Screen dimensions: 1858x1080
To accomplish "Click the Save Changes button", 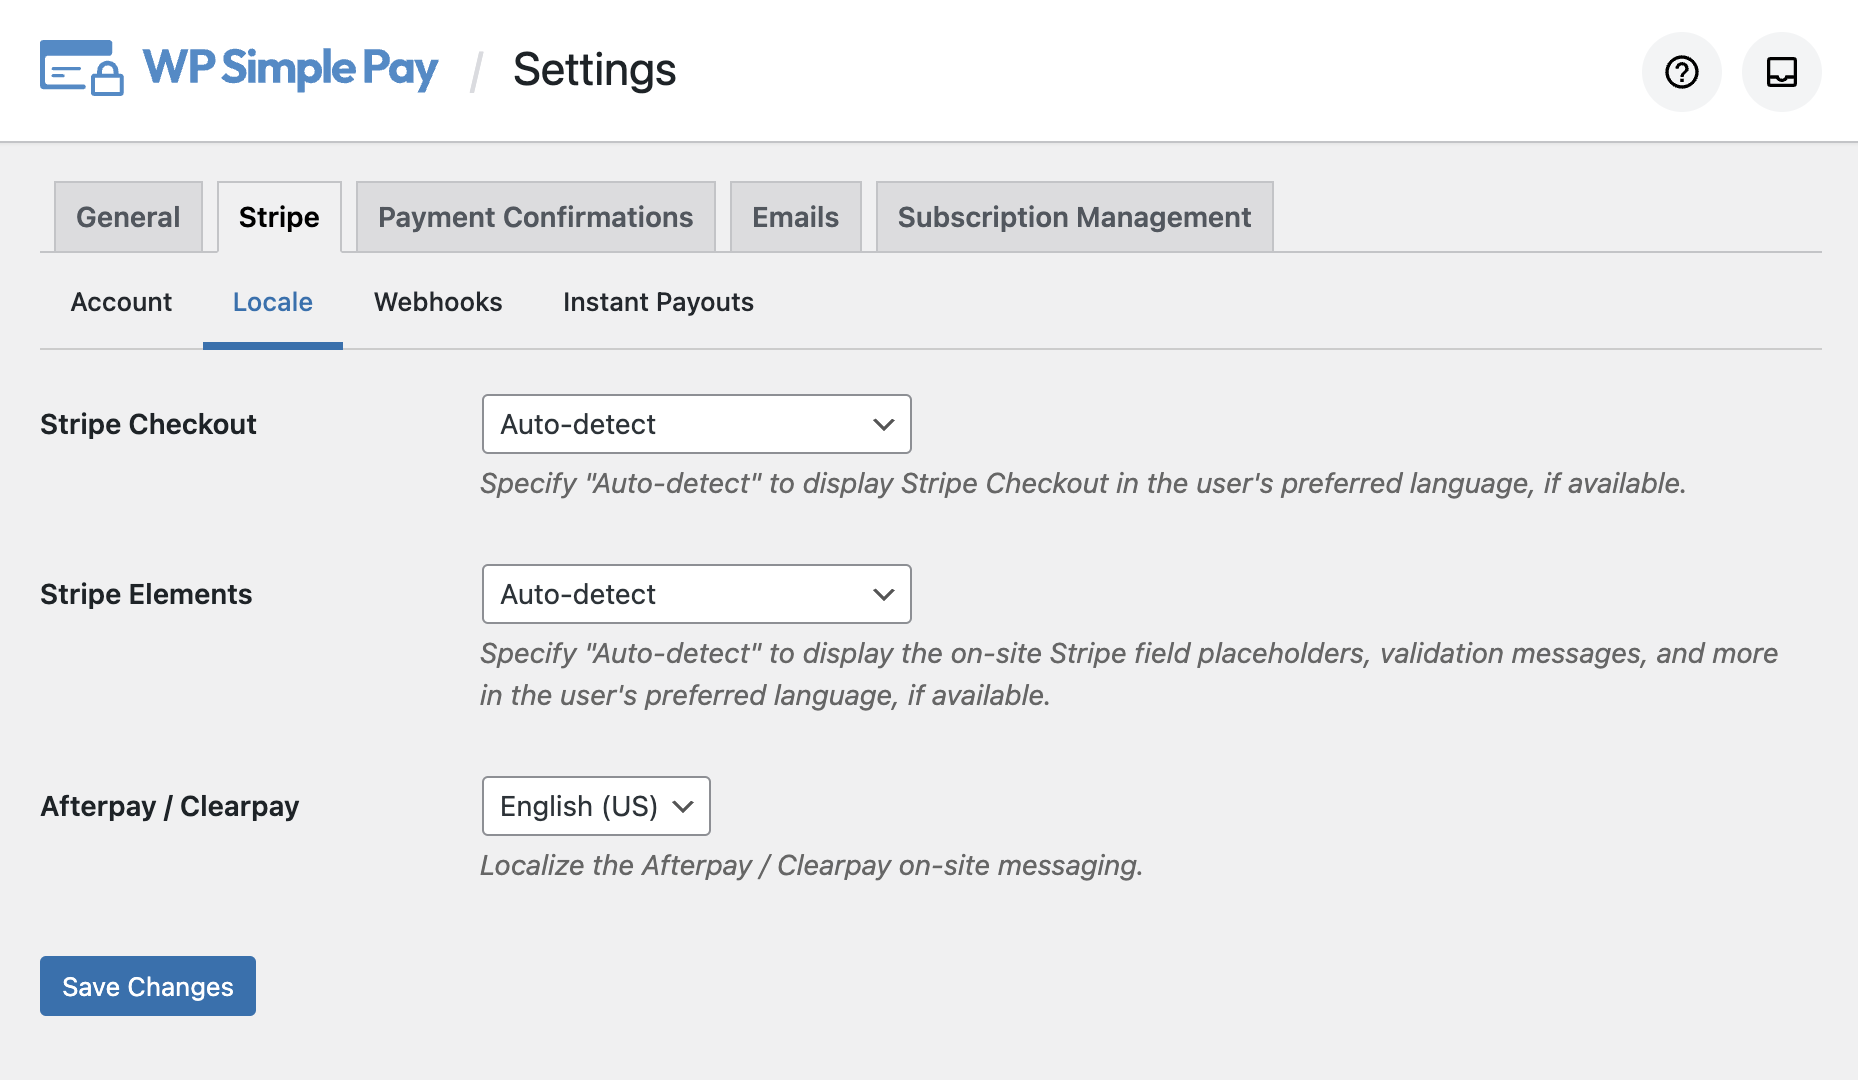I will point(147,986).
